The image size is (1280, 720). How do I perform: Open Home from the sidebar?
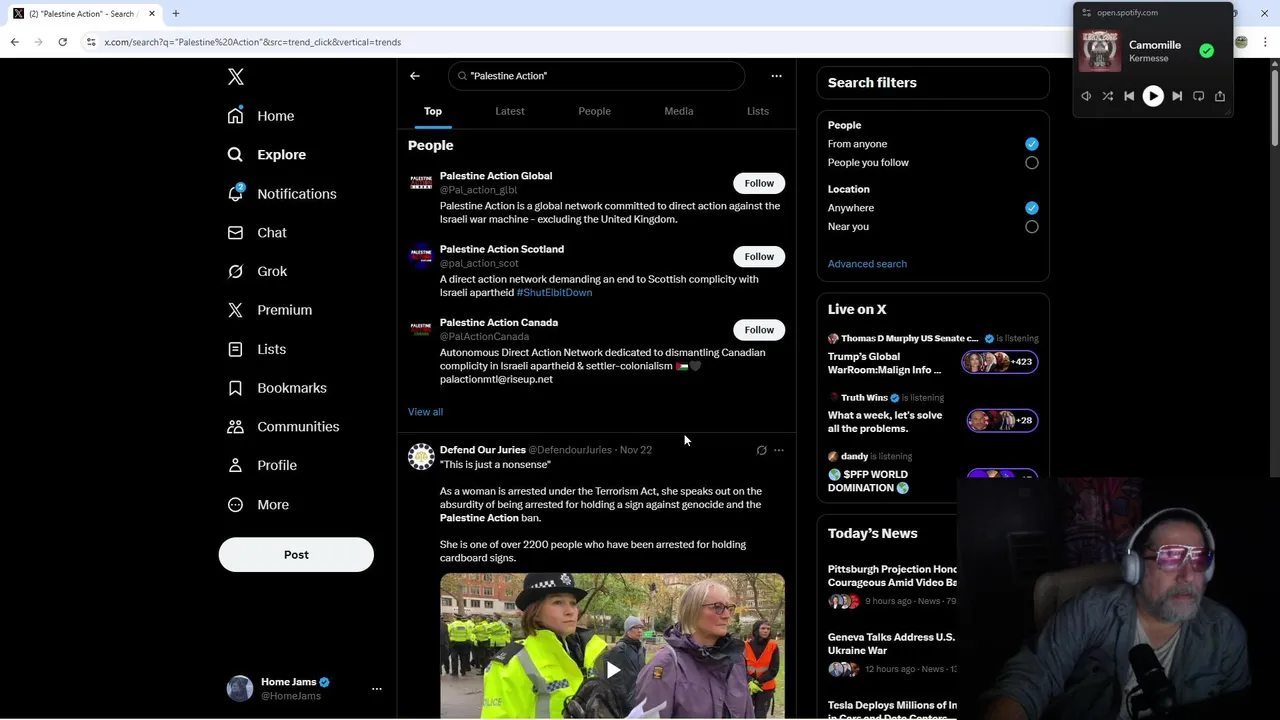(261, 116)
